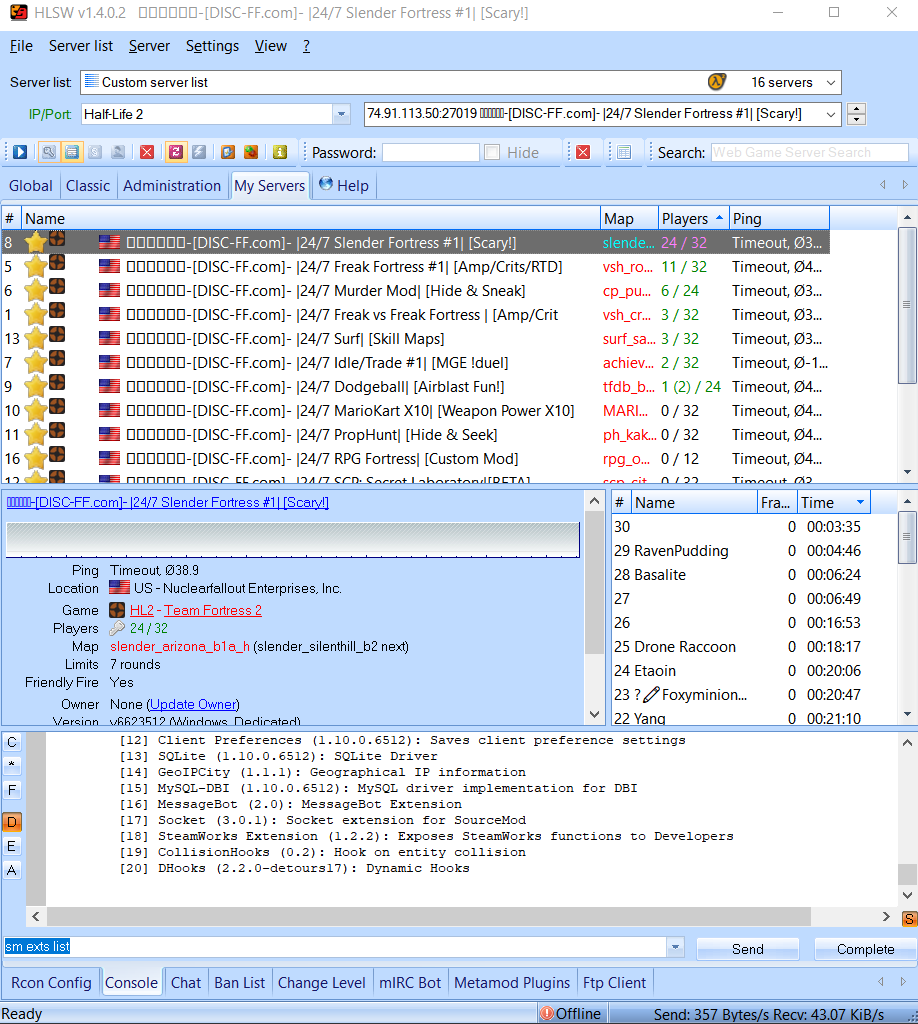918x1024 pixels.
Task: Open the Server list menu
Action: tap(81, 46)
